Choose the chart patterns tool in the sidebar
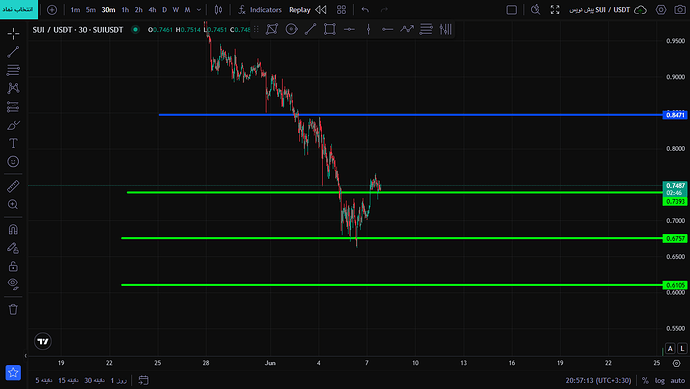 [13, 88]
